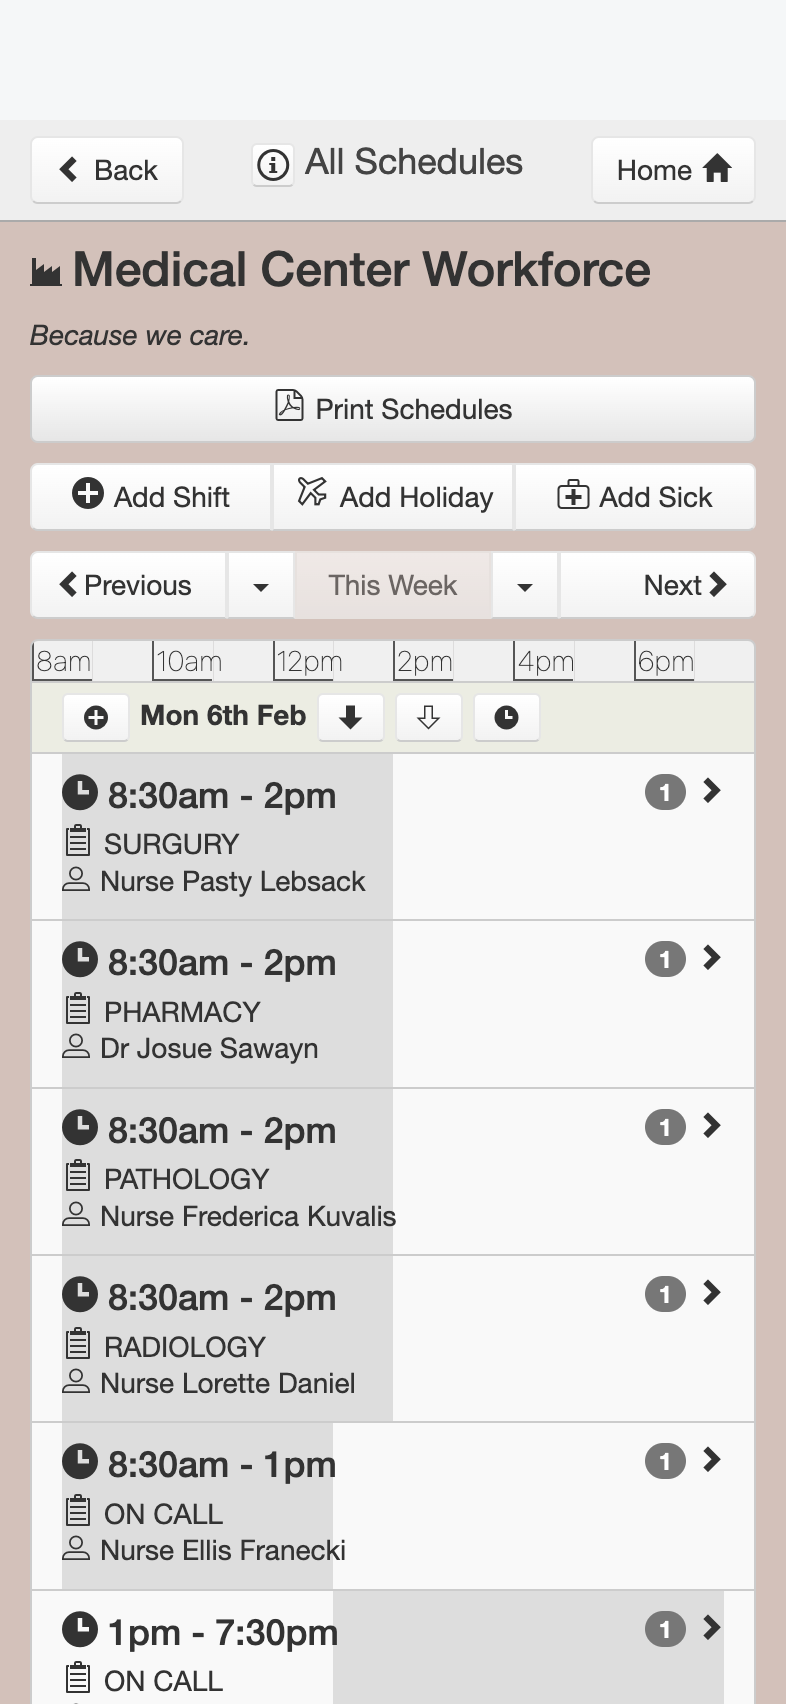Add a holiday using the plane button
The height and width of the screenshot is (1704, 786).
pos(393,497)
